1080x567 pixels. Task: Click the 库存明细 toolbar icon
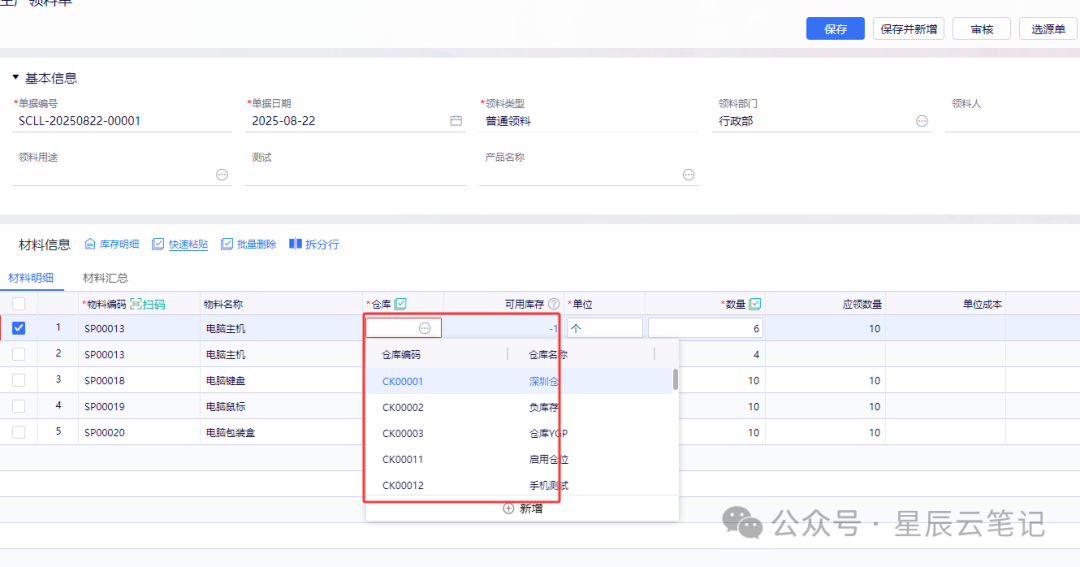[x=90, y=244]
